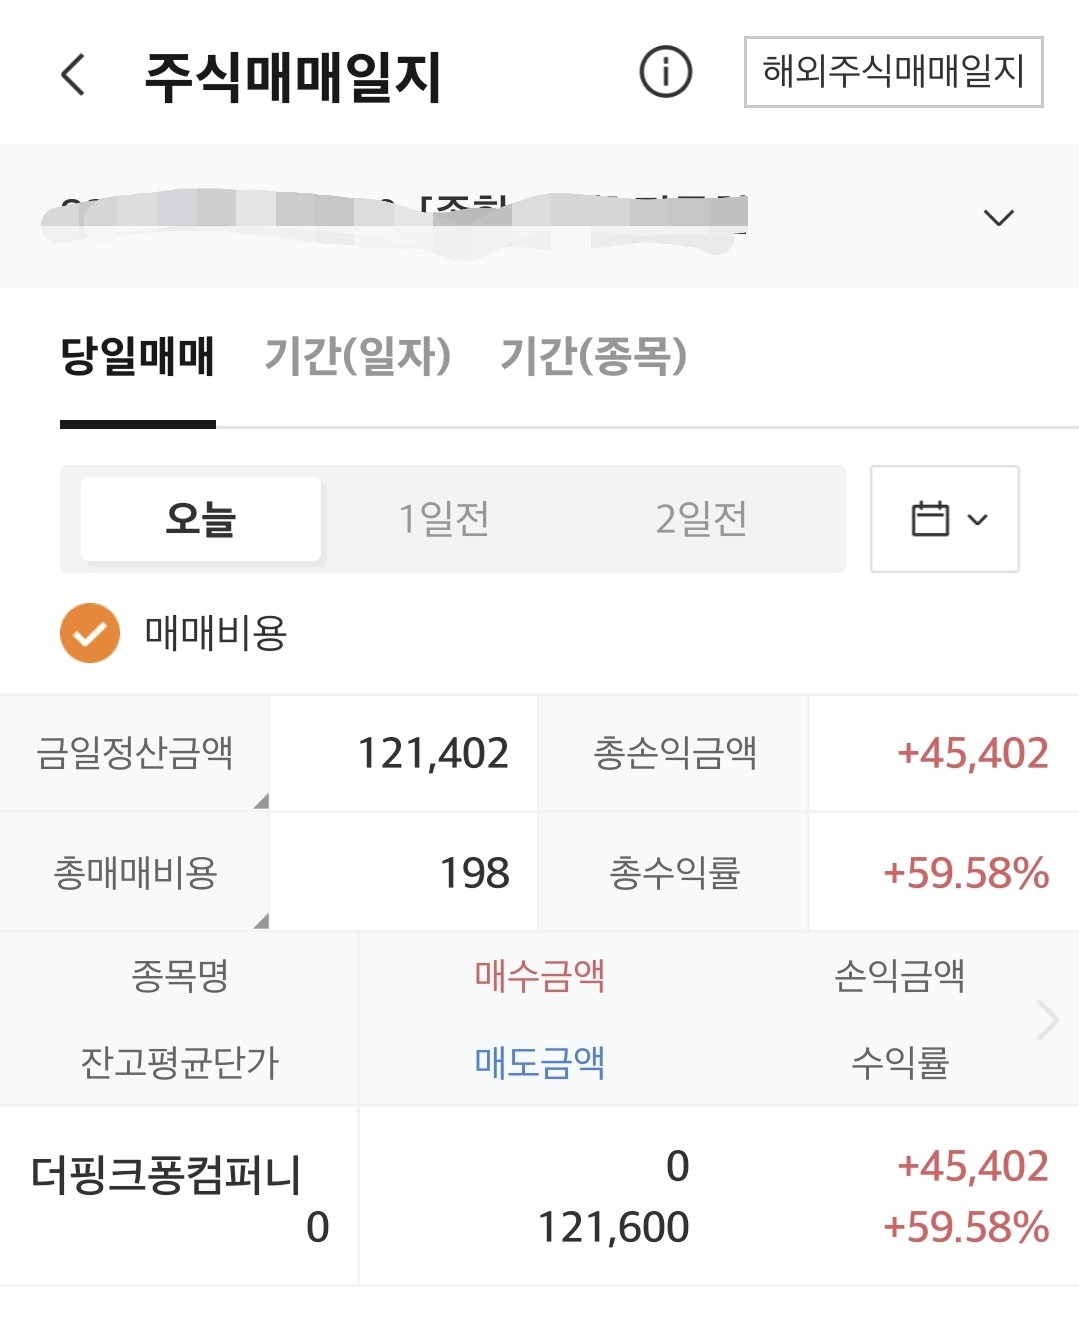Viewport: 1079px width, 1320px height.
Task: Expand the calendar dropdown arrow
Action: click(978, 519)
